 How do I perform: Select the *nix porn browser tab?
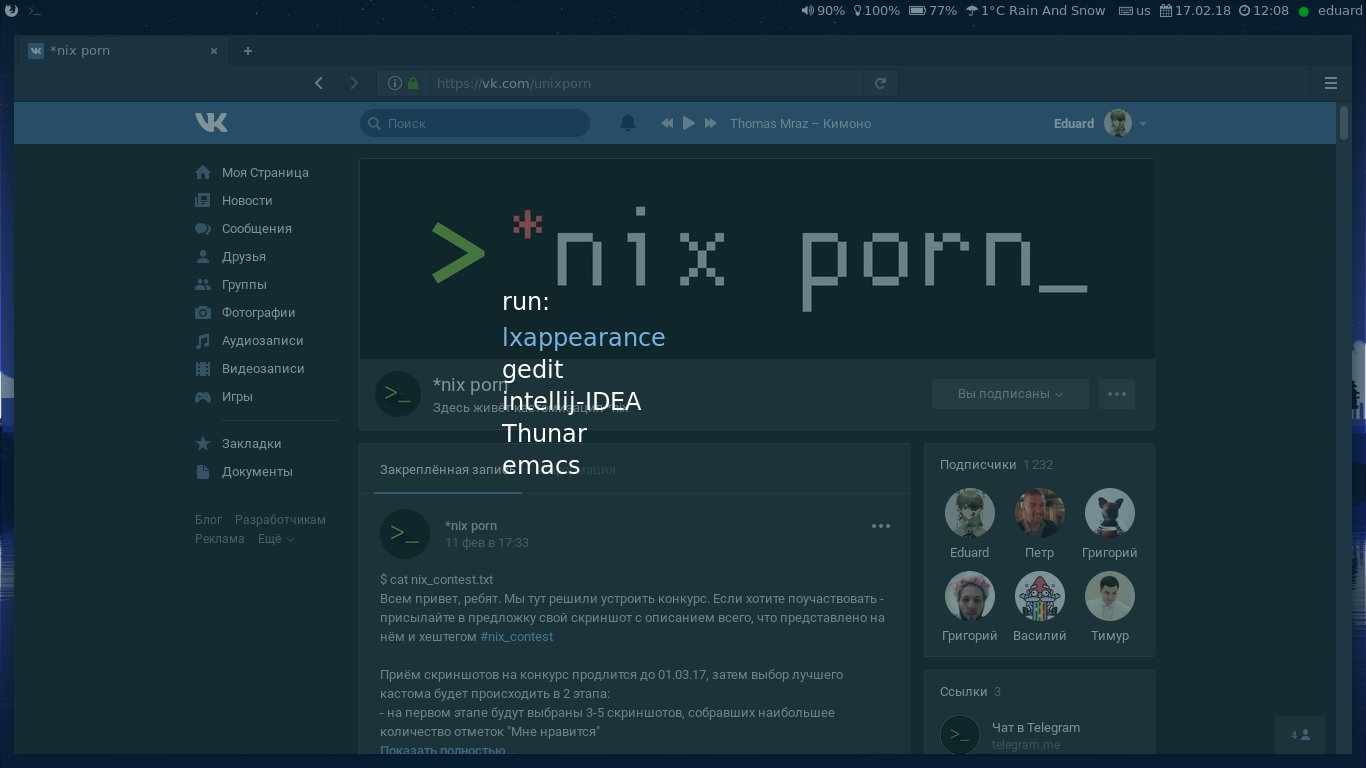point(125,51)
